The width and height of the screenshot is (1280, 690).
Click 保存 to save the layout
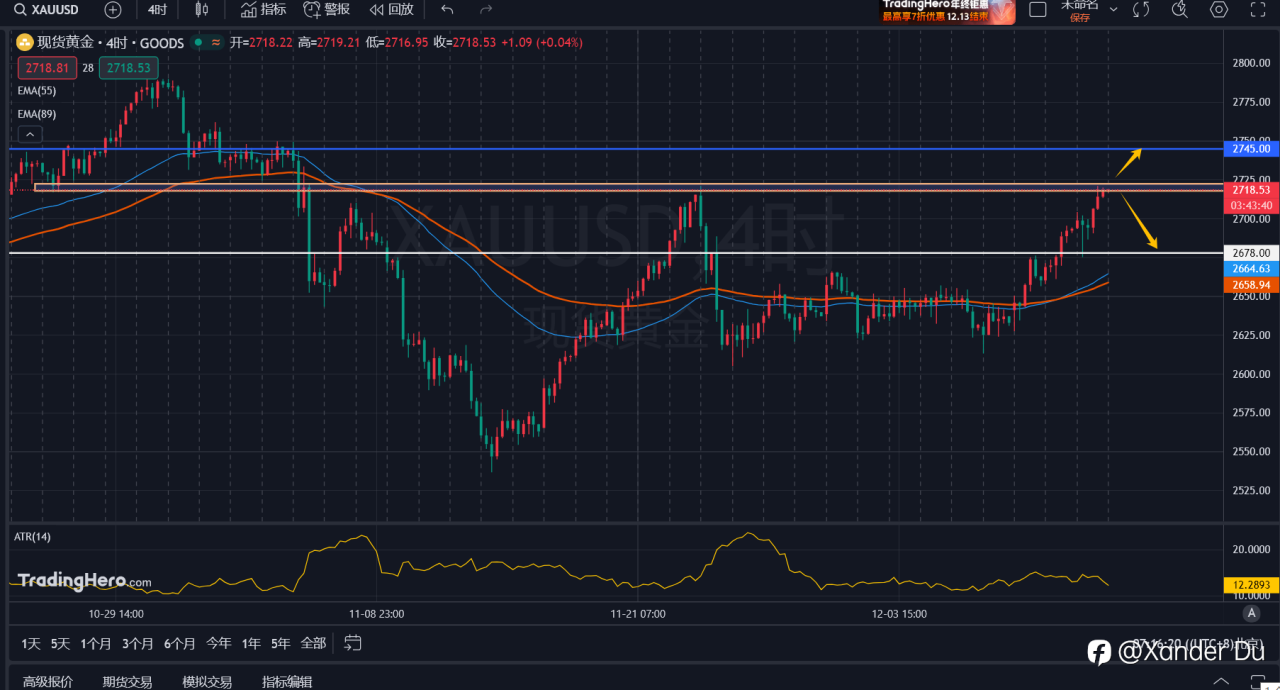tap(1080, 17)
